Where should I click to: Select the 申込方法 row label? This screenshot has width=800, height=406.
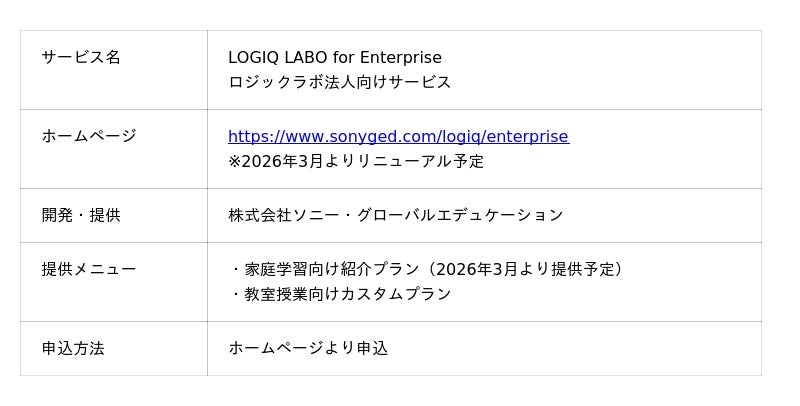coord(73,348)
